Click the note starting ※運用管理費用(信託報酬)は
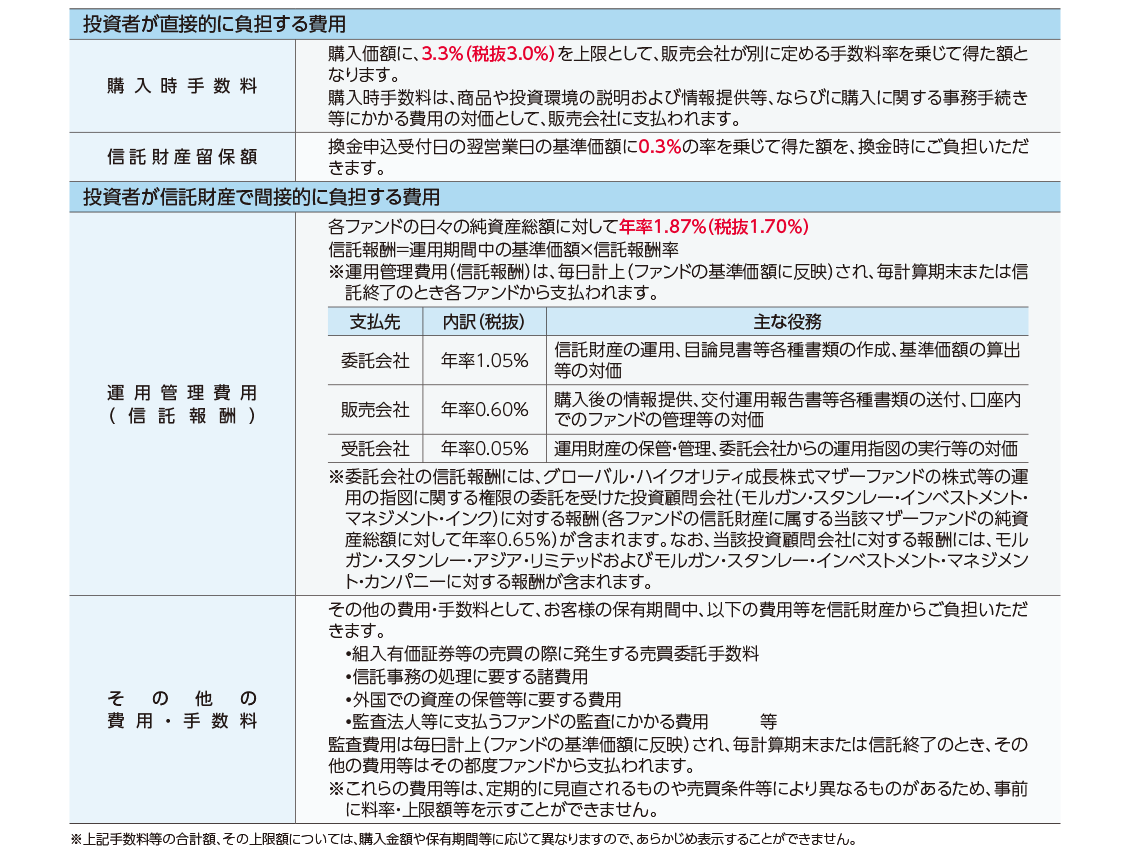 click(678, 283)
